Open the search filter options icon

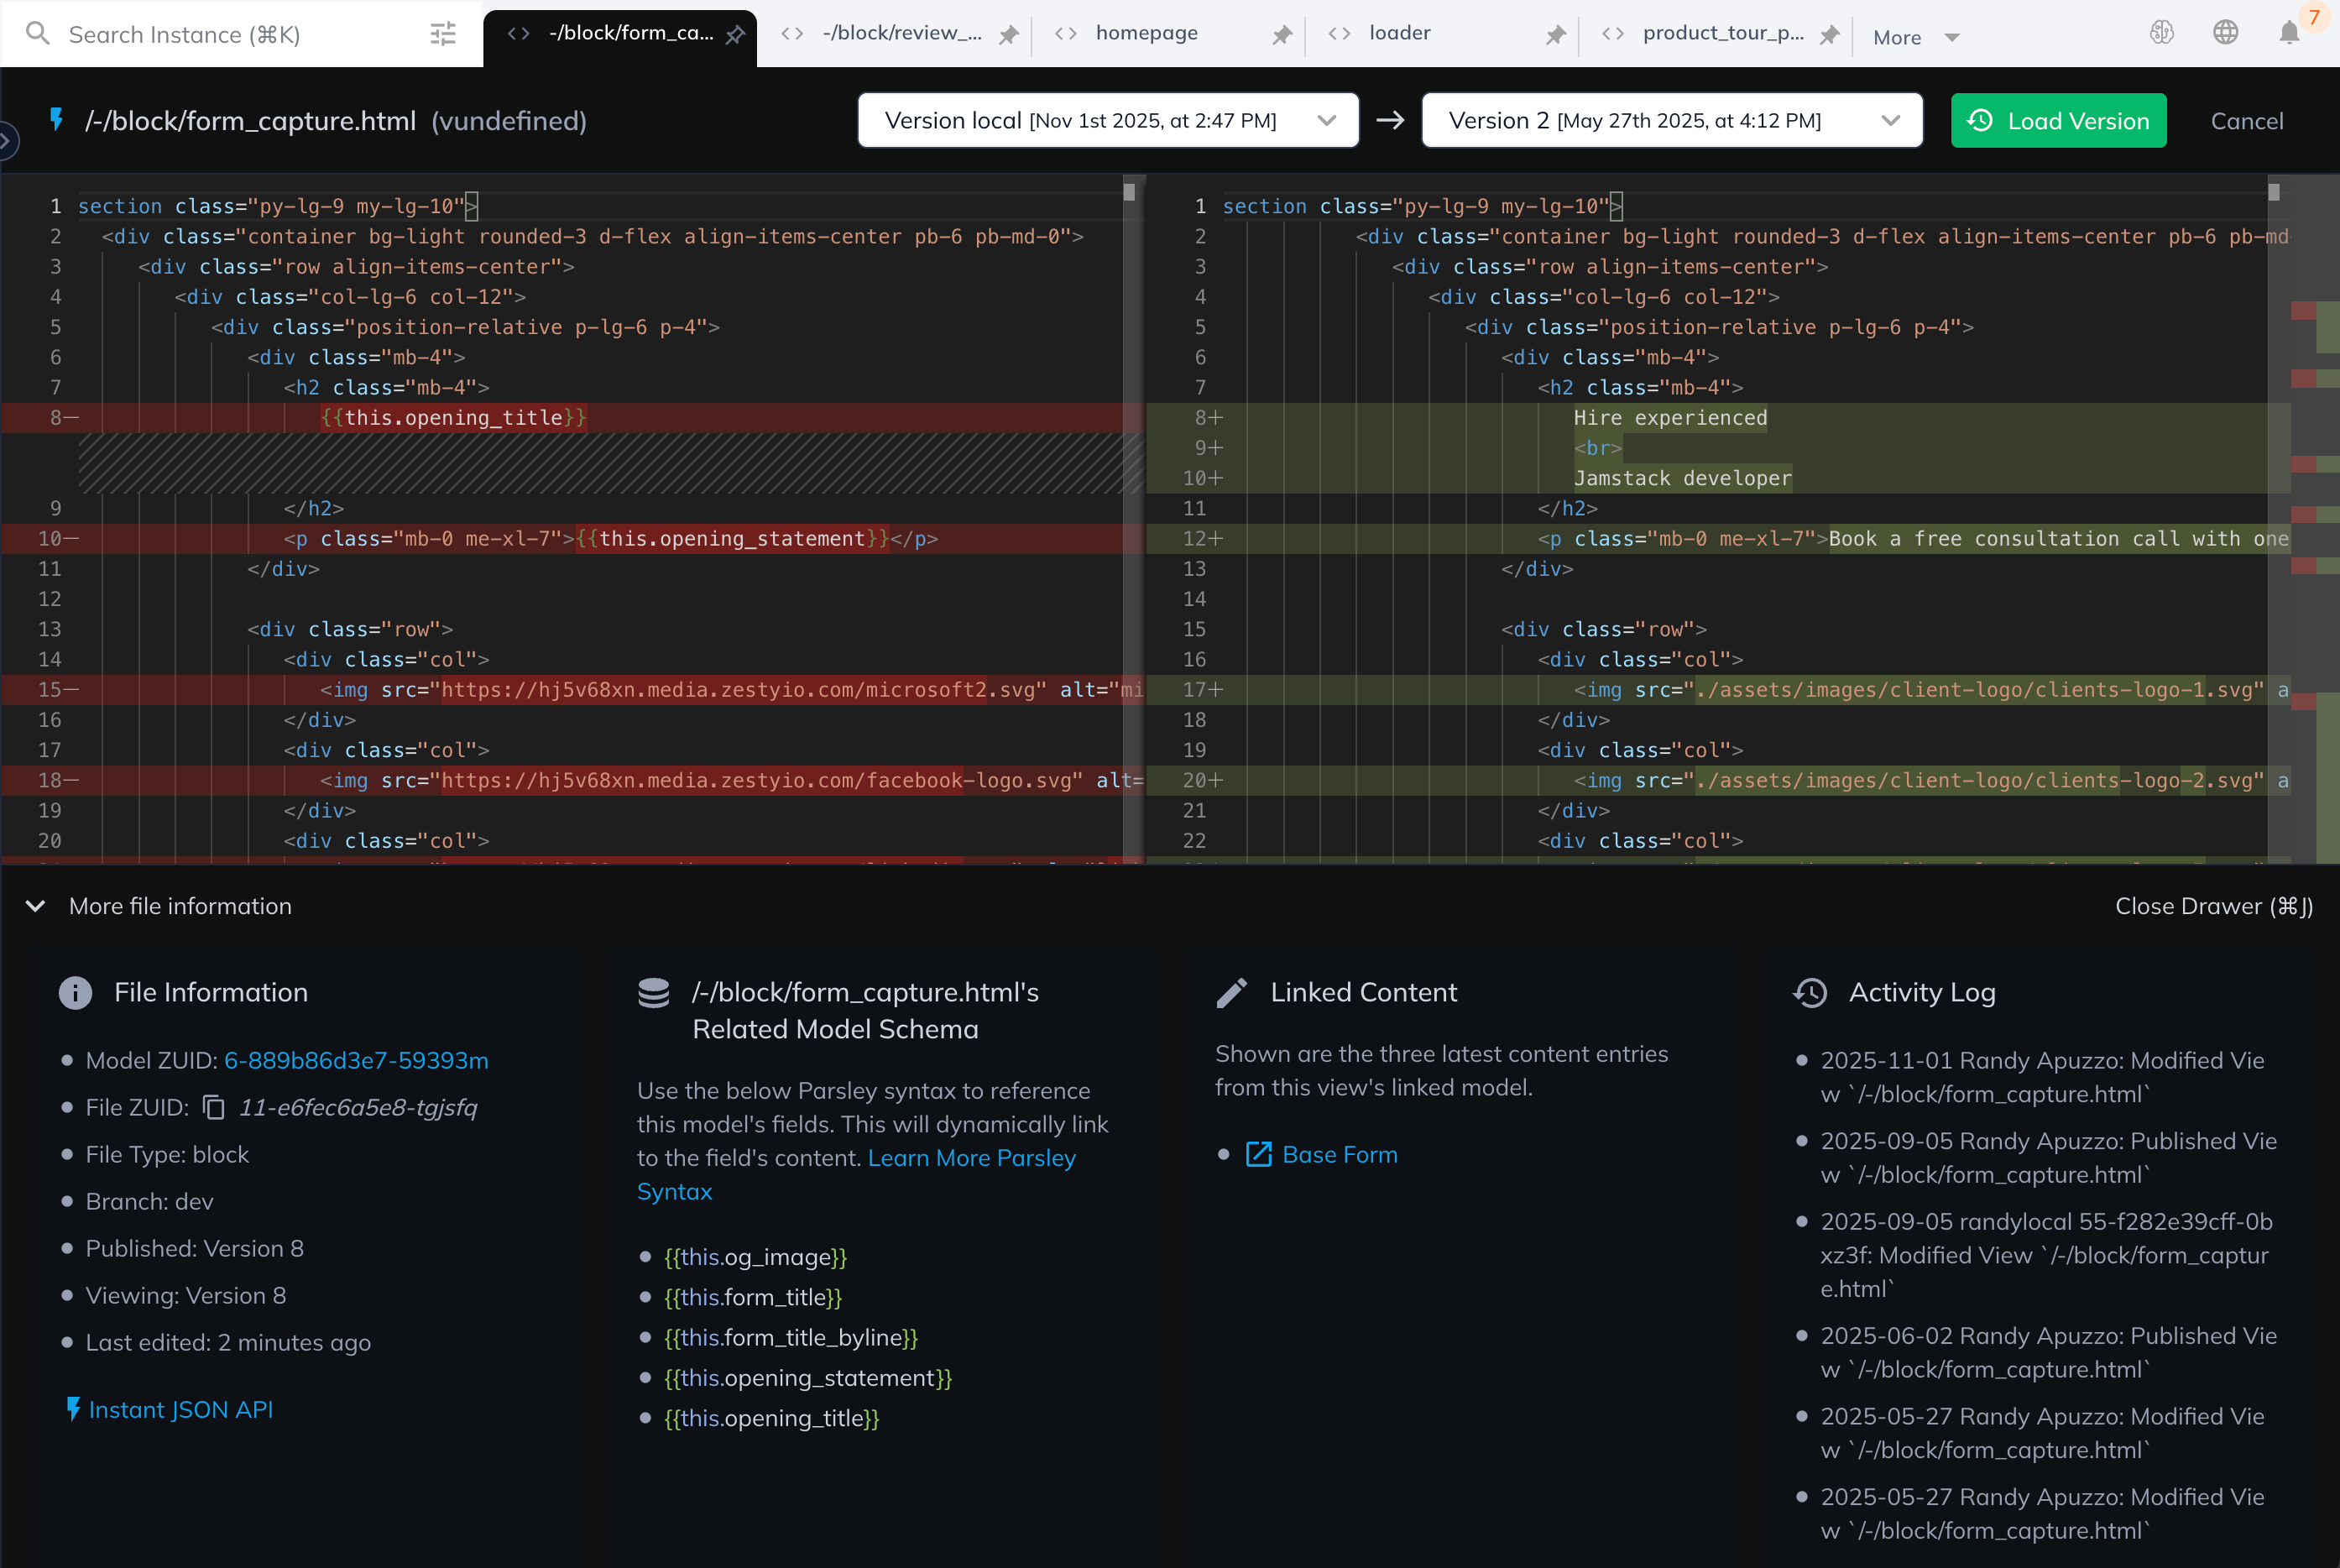click(x=443, y=34)
